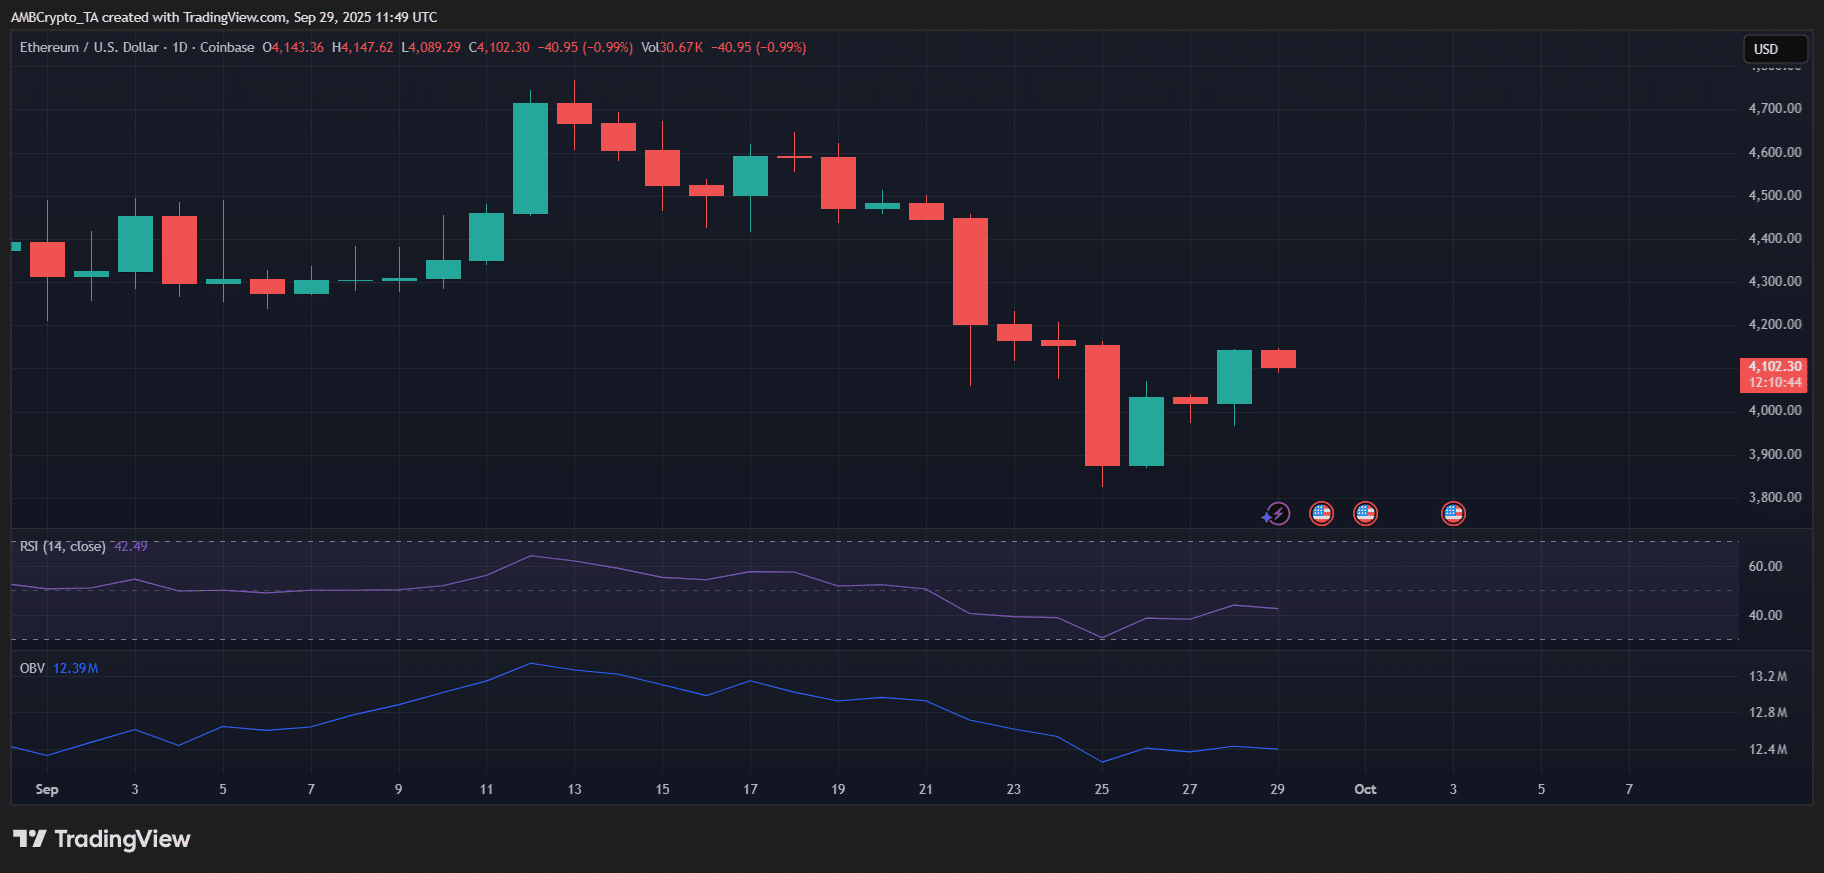The width and height of the screenshot is (1824, 873).
Task: Click the Sep label on the time axis
Action: click(47, 789)
